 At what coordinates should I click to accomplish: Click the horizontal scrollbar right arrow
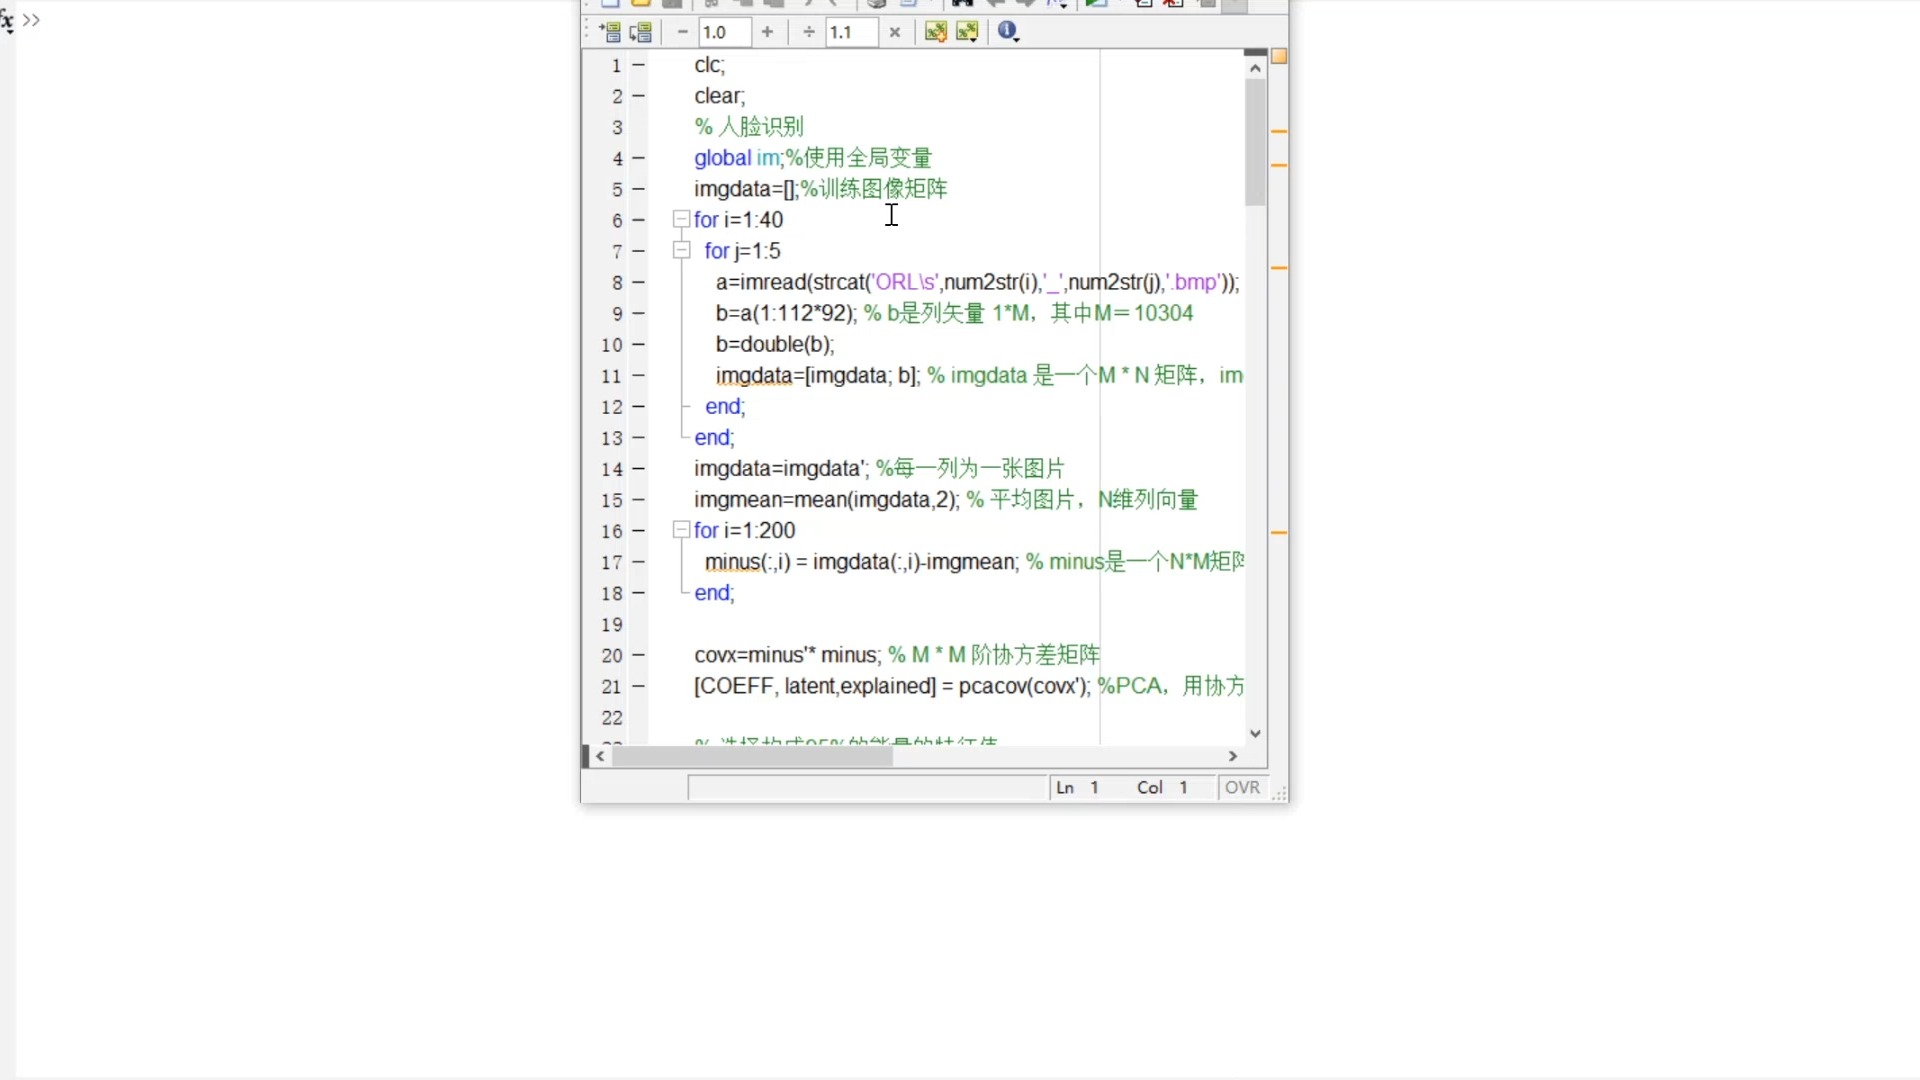point(1233,756)
